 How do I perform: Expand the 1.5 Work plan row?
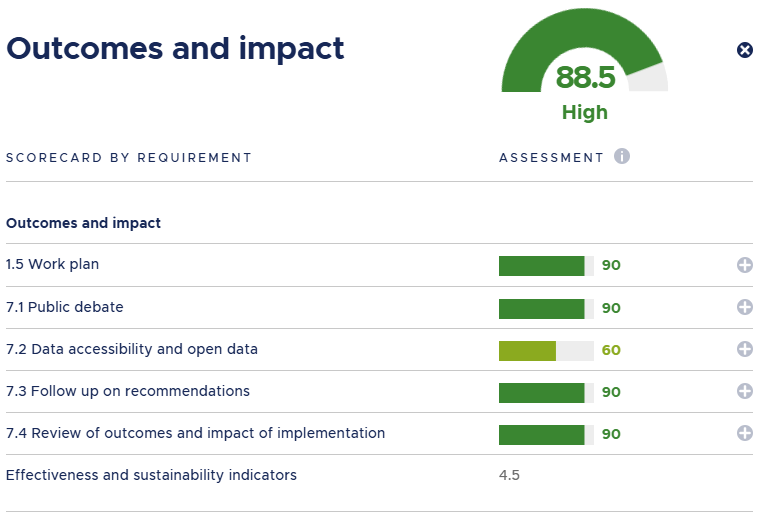pyautogui.click(x=744, y=265)
